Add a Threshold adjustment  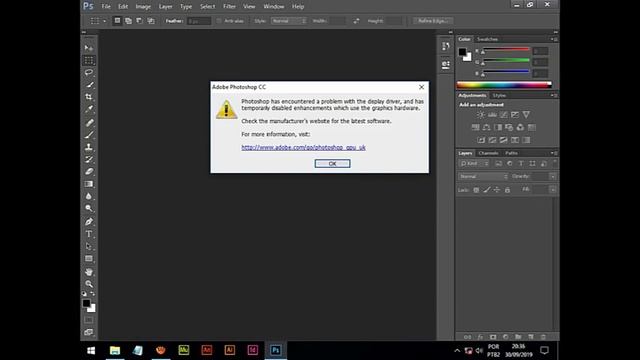pos(504,140)
